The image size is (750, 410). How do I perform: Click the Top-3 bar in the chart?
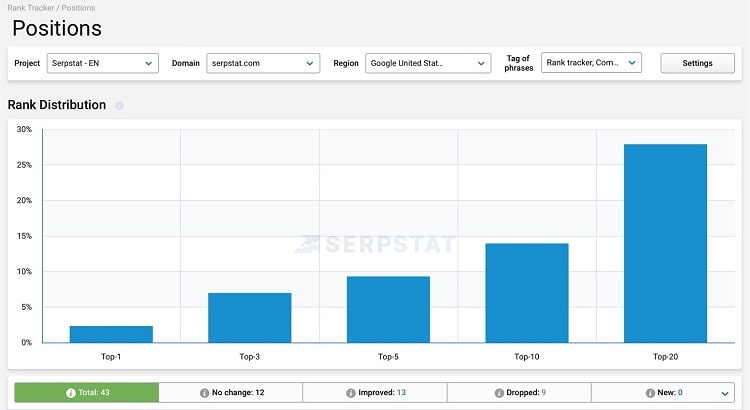pyautogui.click(x=249, y=318)
